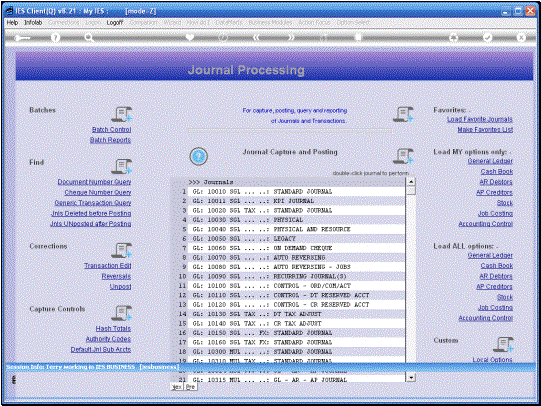Click the journals list scroll-up arrow
The height and width of the screenshot is (406, 541).
[x=411, y=181]
